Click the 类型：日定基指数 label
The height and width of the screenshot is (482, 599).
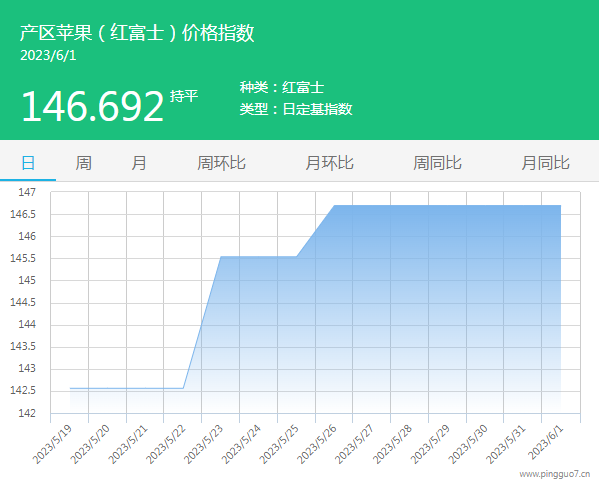296,109
